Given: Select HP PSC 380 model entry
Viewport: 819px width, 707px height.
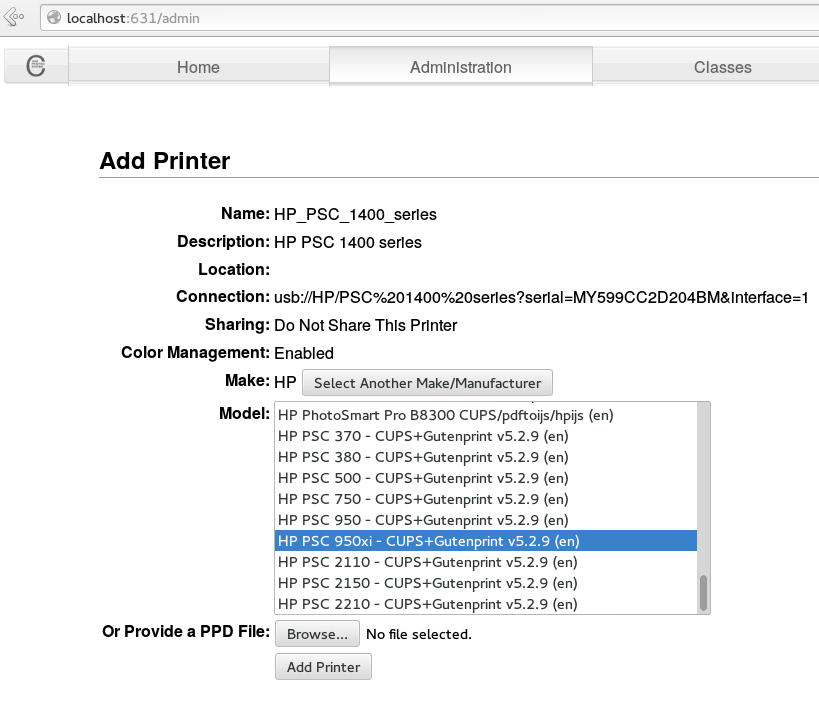Looking at the screenshot, I should click(x=486, y=457).
